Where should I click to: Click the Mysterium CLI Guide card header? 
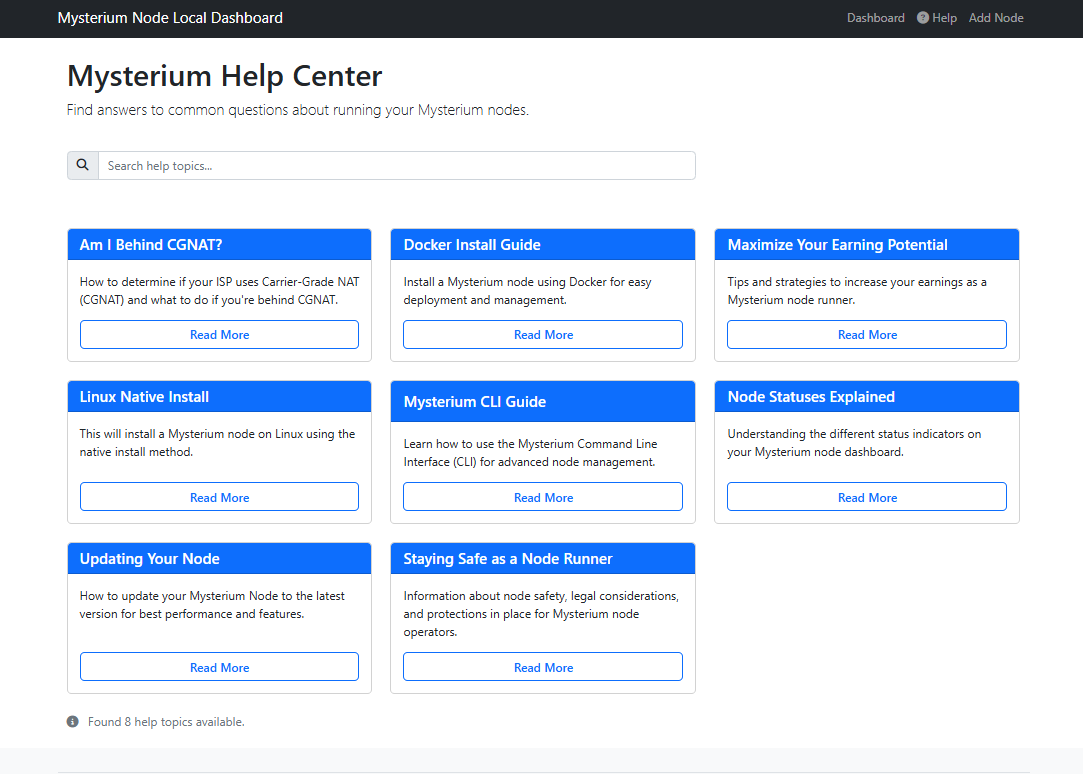pyautogui.click(x=543, y=401)
